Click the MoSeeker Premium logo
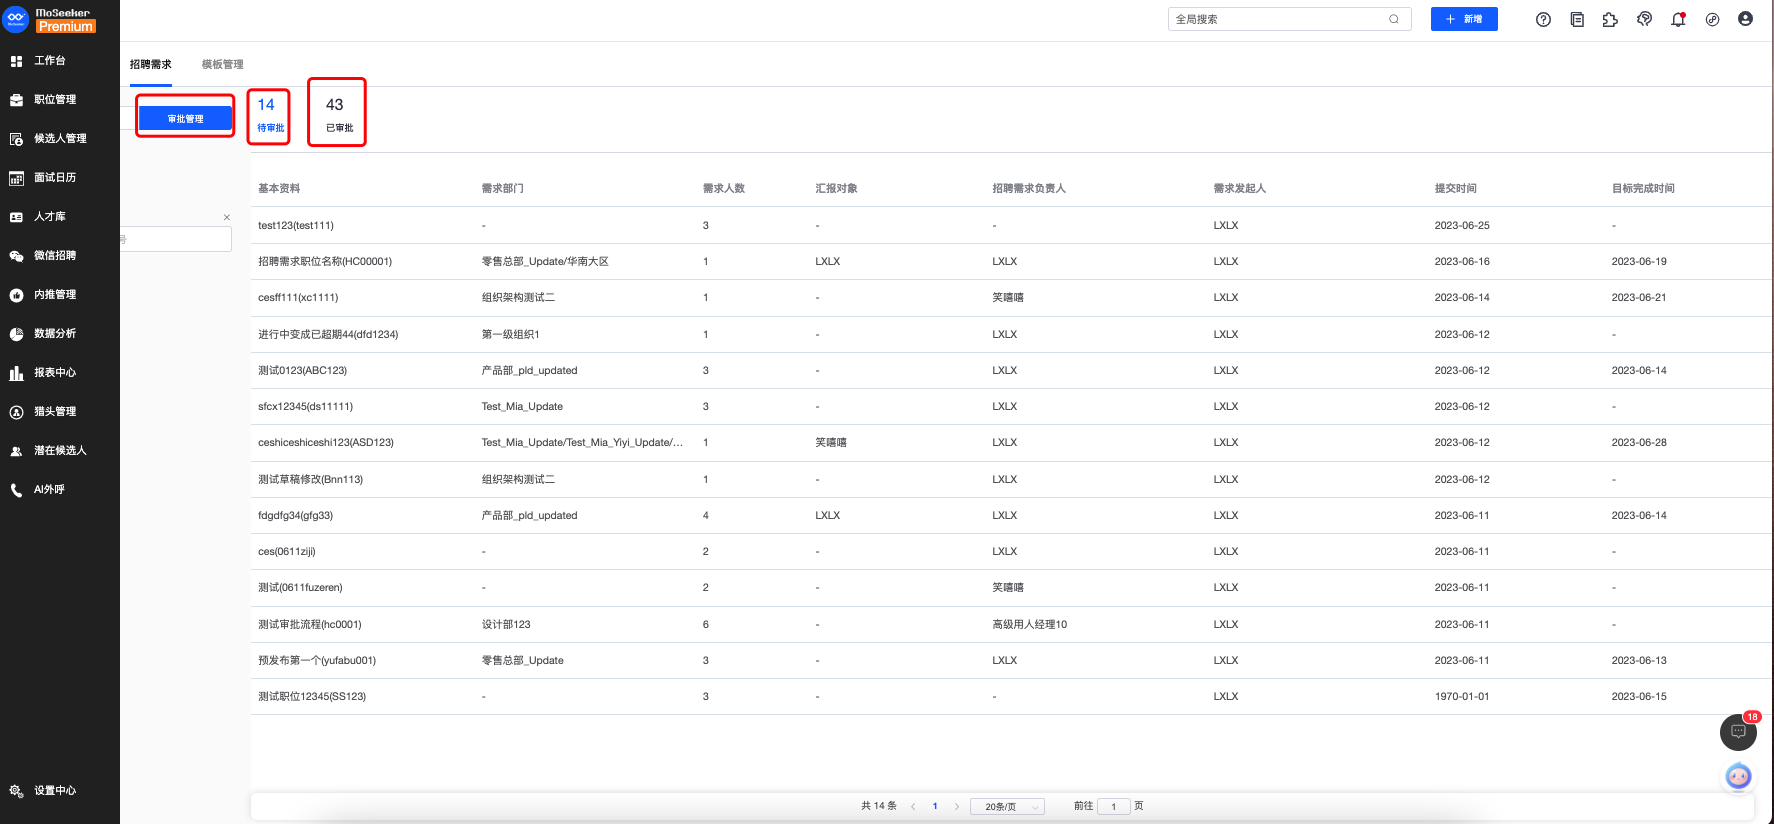 [49, 19]
